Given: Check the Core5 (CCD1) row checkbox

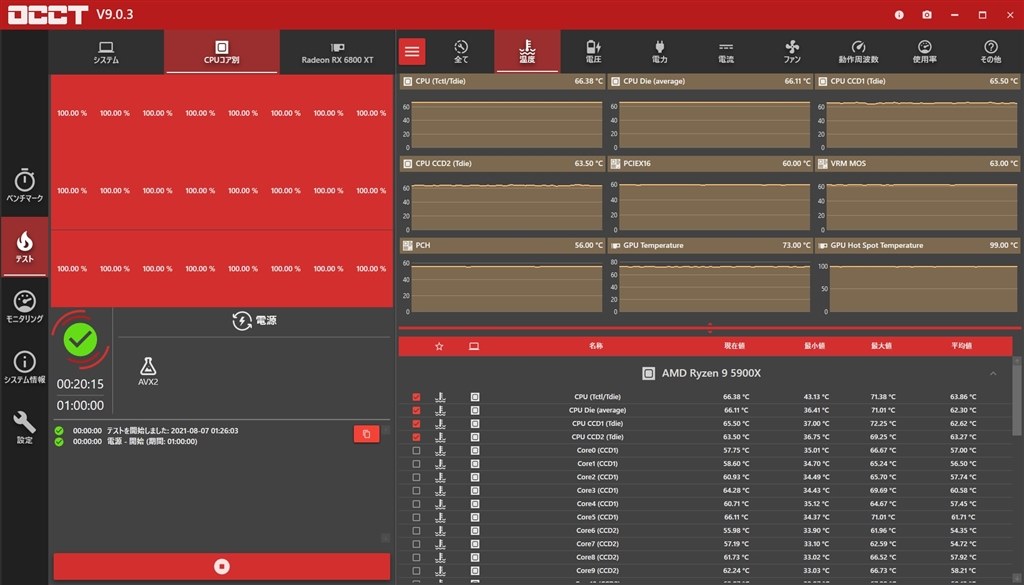Looking at the screenshot, I should click(416, 517).
